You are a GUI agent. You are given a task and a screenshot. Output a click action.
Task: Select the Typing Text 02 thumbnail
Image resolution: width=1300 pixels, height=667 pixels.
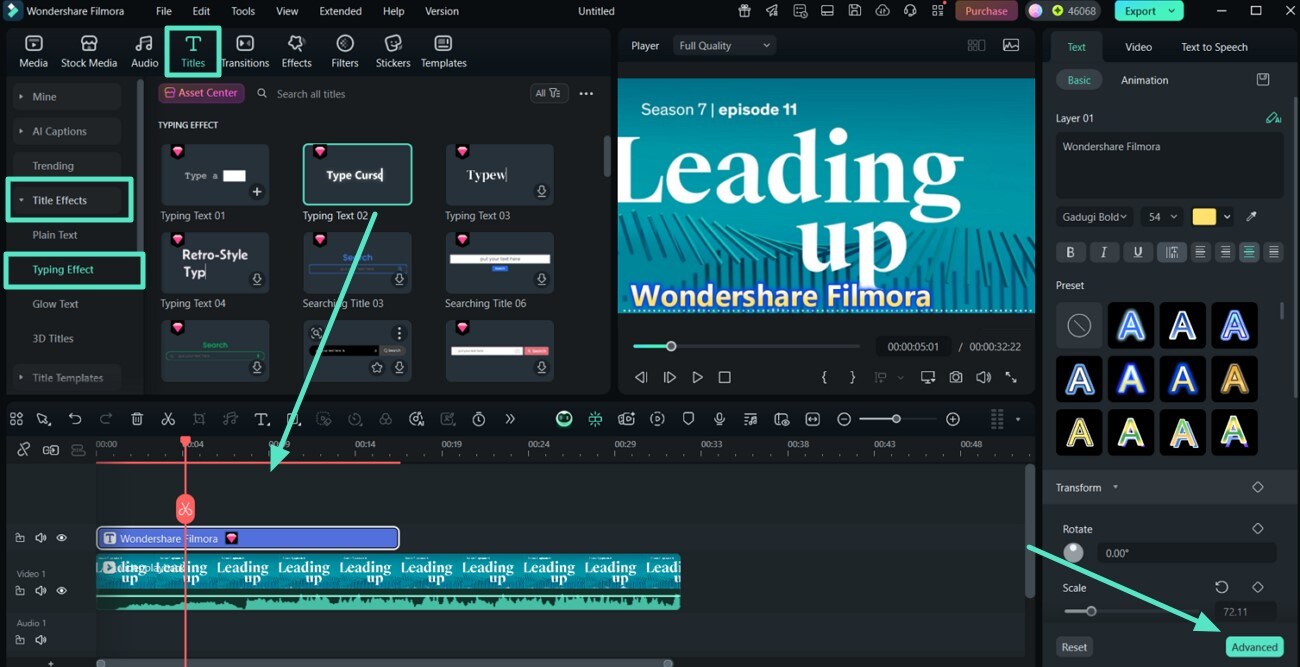click(x=357, y=175)
